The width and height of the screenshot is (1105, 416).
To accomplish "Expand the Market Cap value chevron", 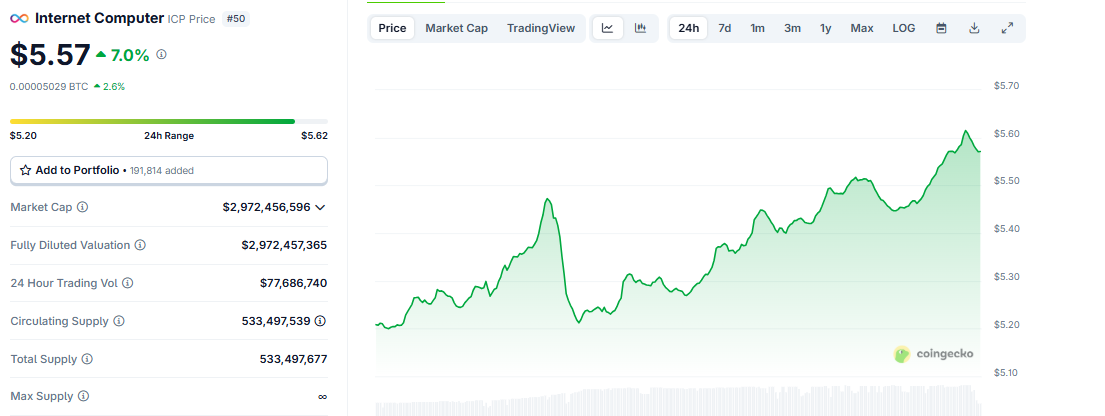I will (321, 207).
